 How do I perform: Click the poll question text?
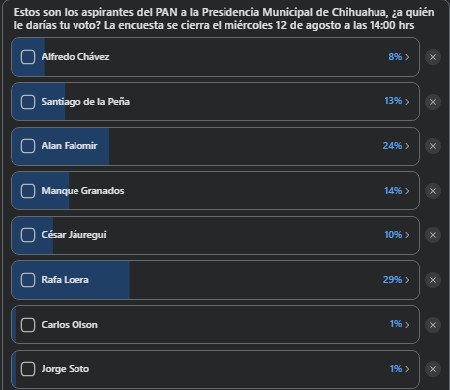coord(224,19)
